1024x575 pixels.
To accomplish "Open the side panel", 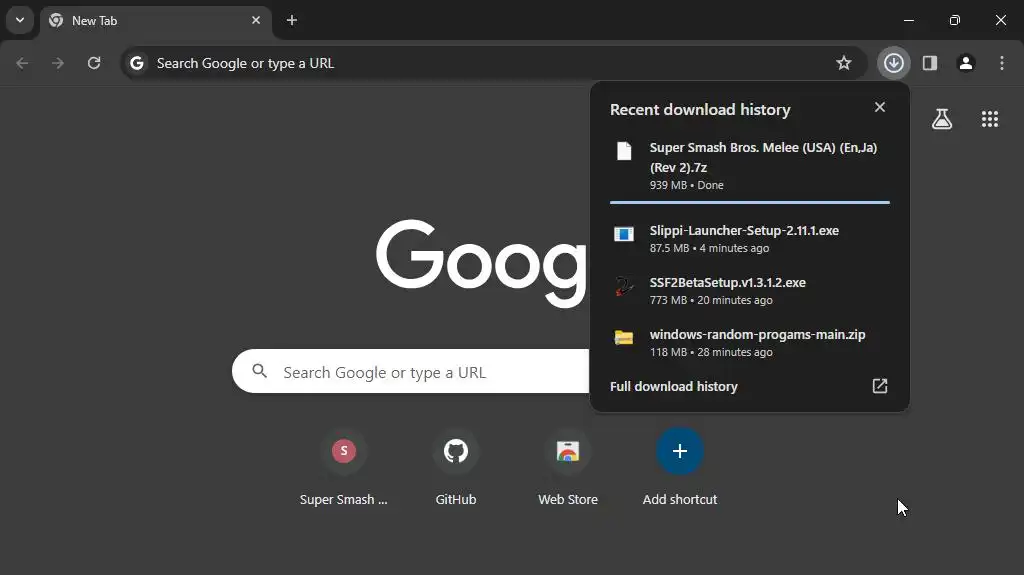I will tap(930, 63).
